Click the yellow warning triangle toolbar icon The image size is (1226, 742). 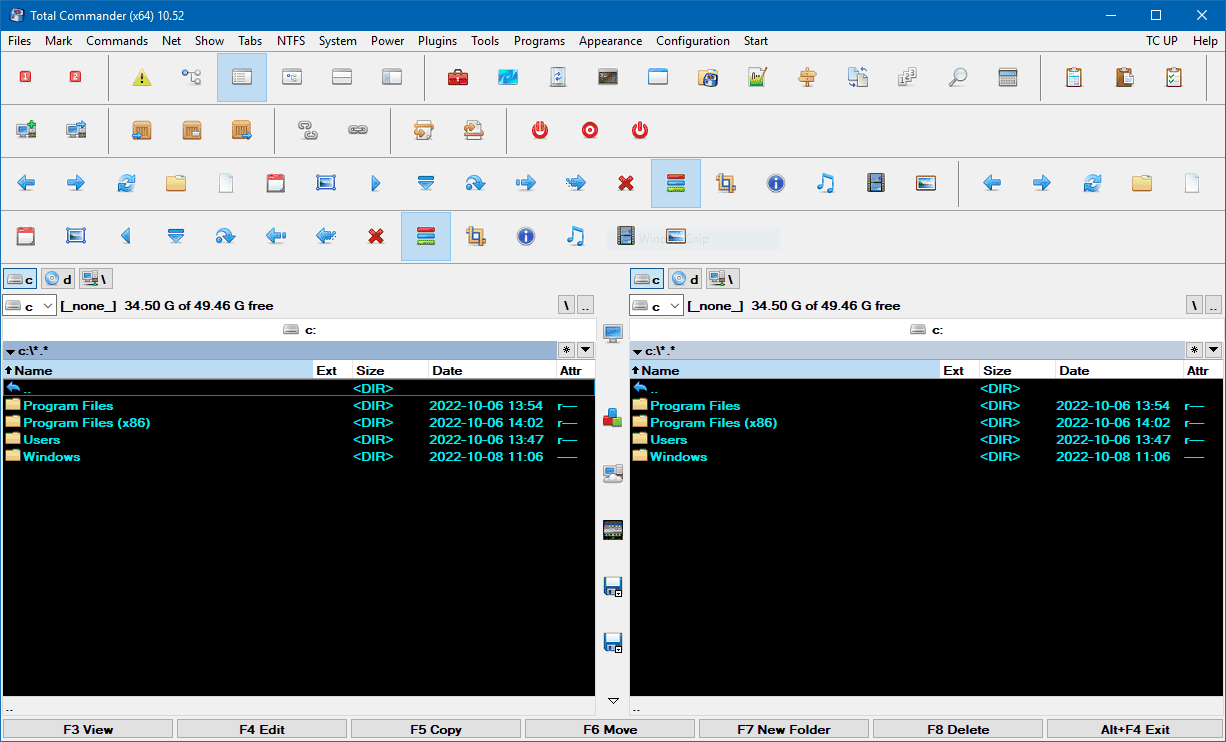(142, 77)
